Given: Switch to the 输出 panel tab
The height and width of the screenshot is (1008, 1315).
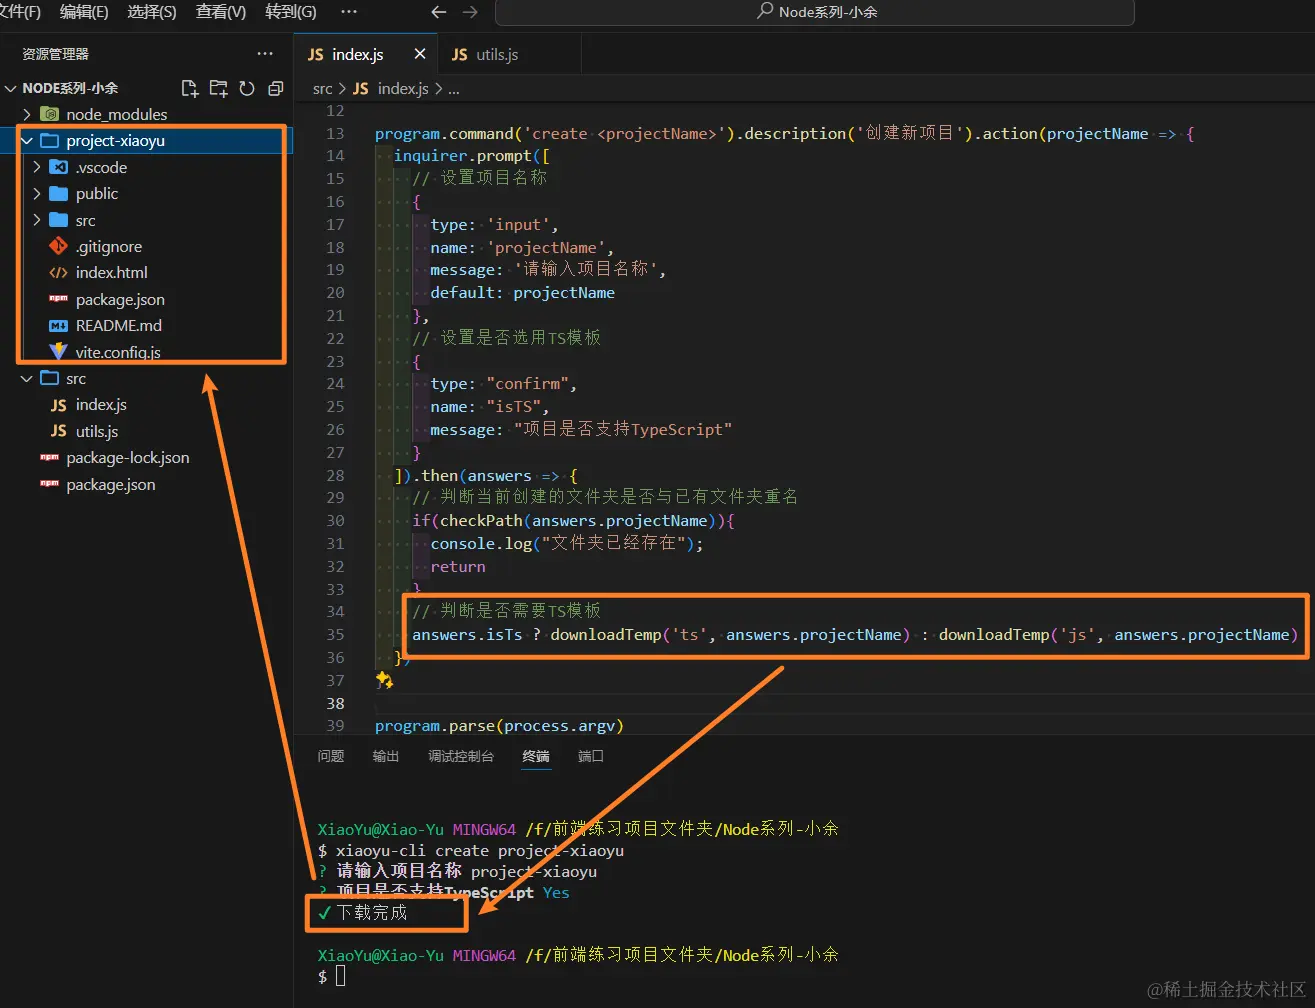Looking at the screenshot, I should coord(386,756).
